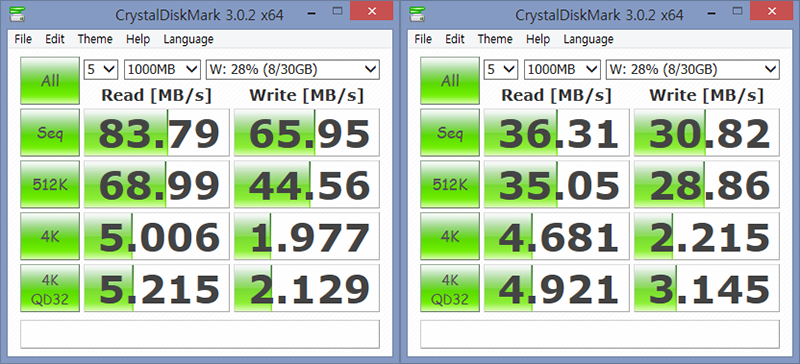Image resolution: width=800 pixels, height=364 pixels.
Task: Click Seq write result 65.95
Action: [x=307, y=132]
